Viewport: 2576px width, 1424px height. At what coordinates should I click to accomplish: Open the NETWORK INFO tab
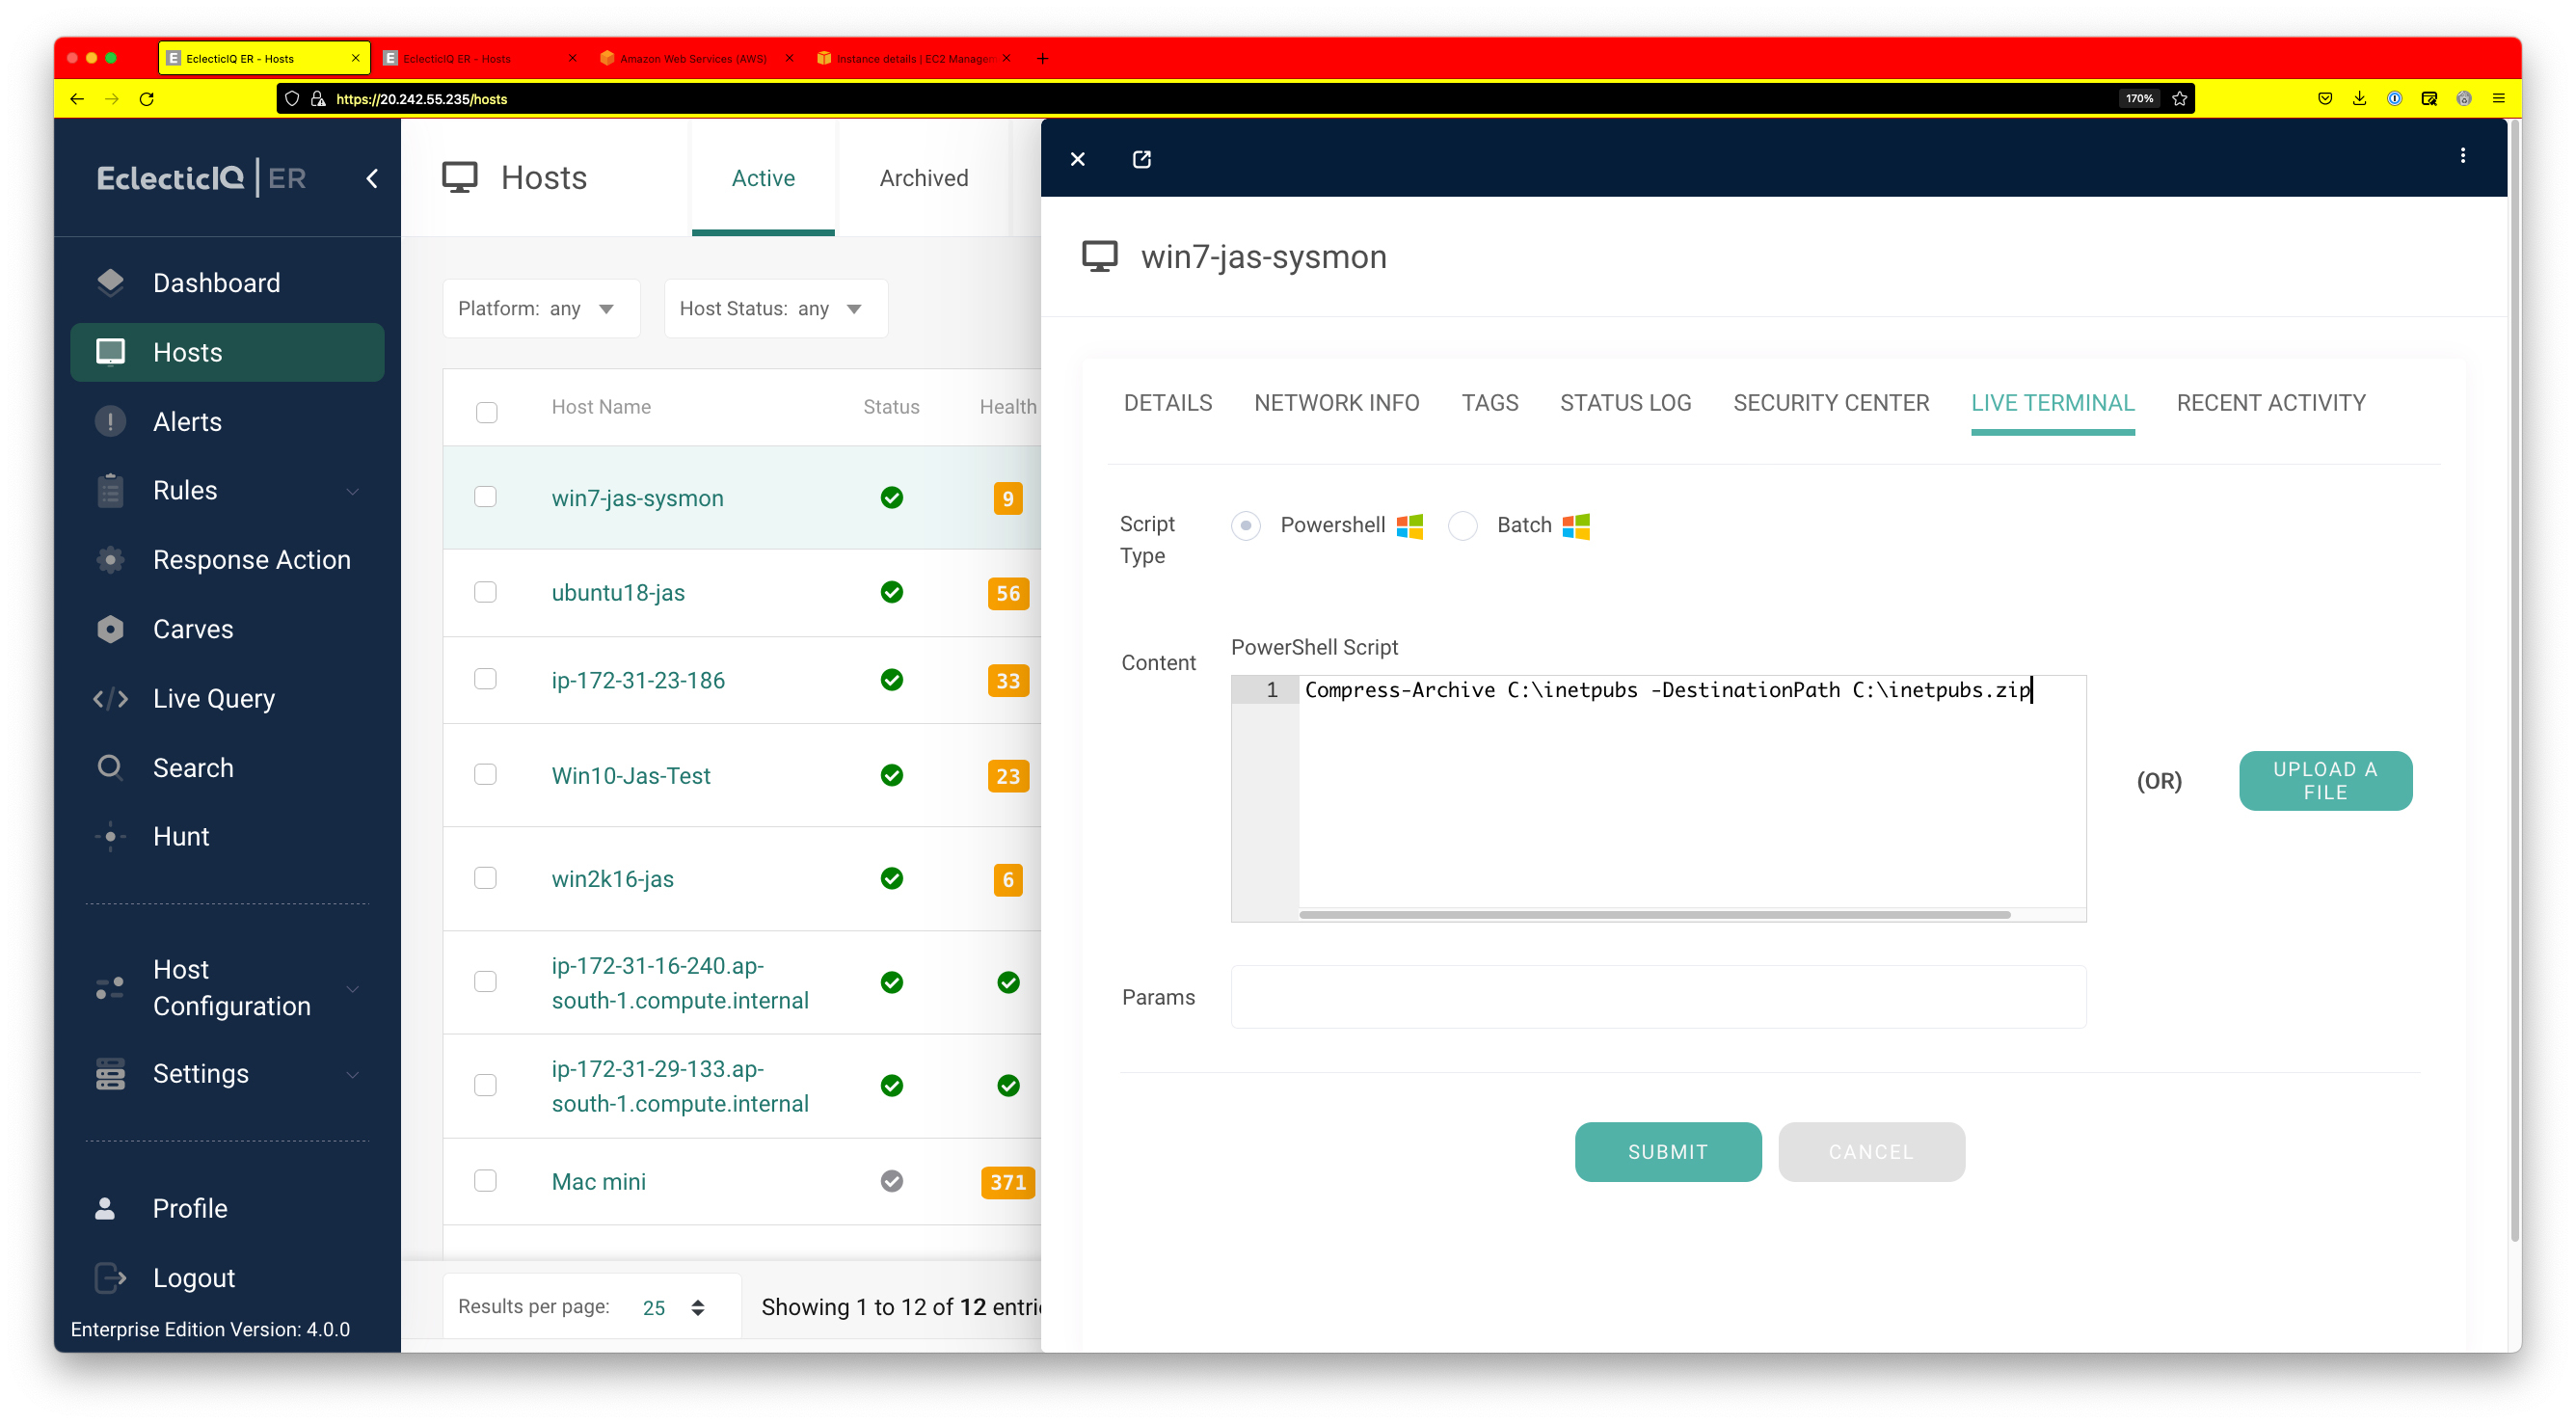click(x=1336, y=402)
